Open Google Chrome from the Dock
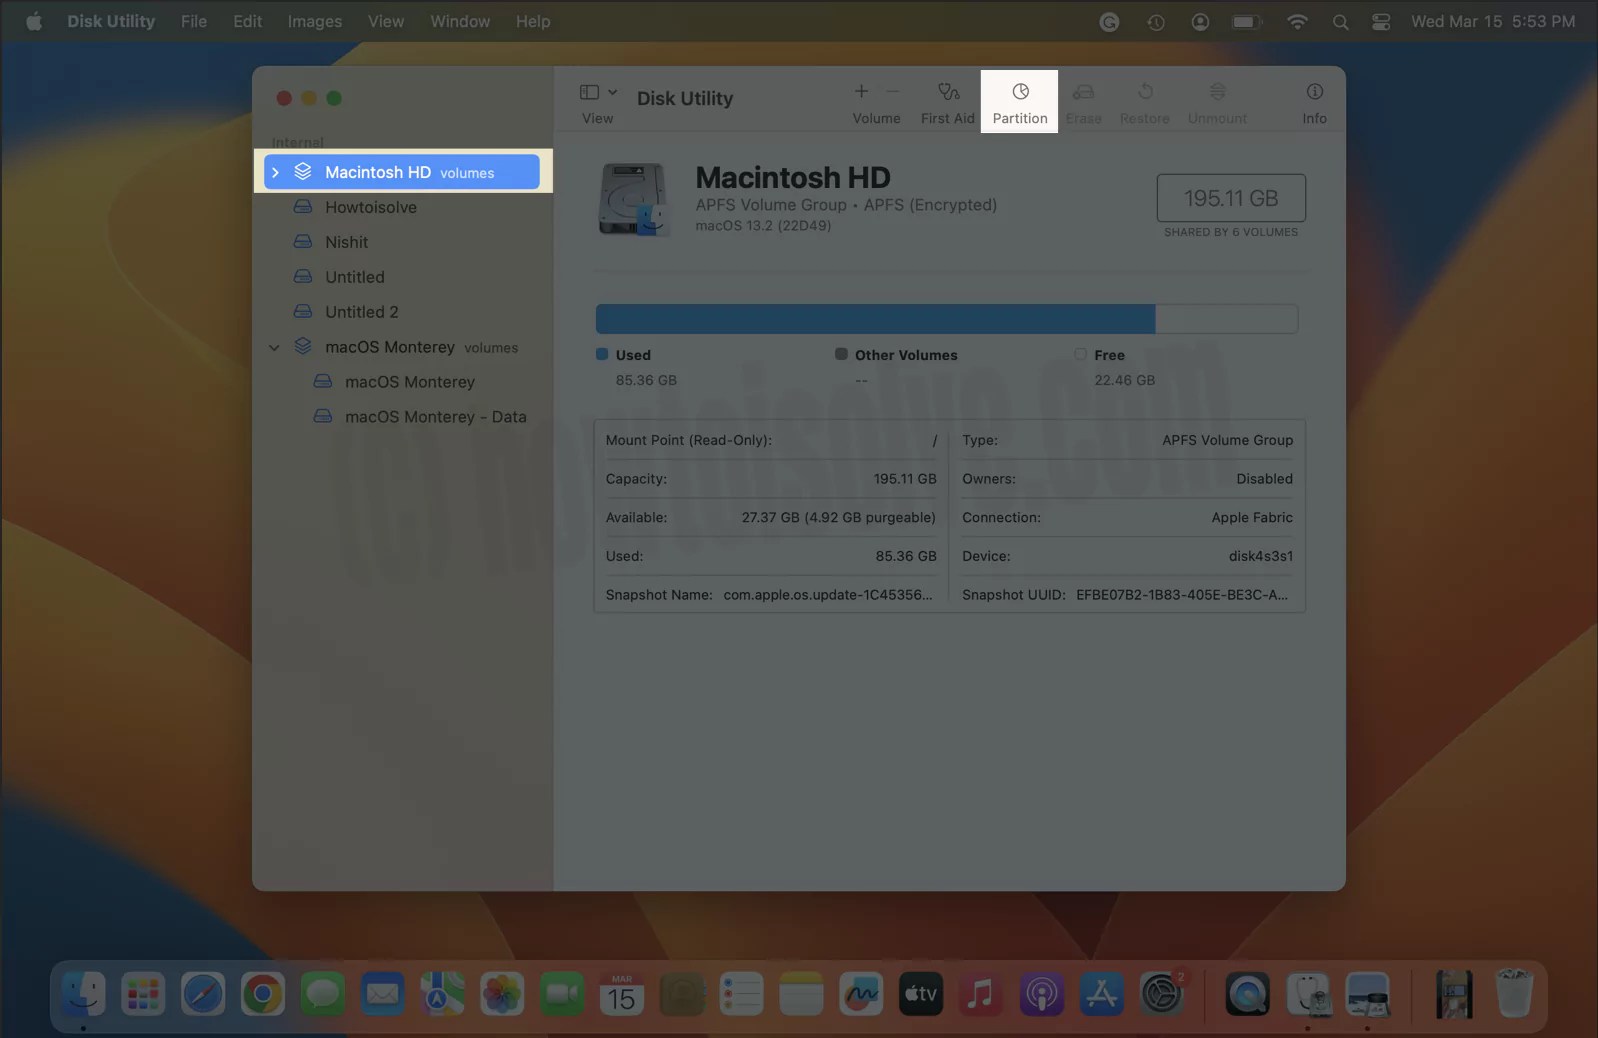 click(x=263, y=994)
